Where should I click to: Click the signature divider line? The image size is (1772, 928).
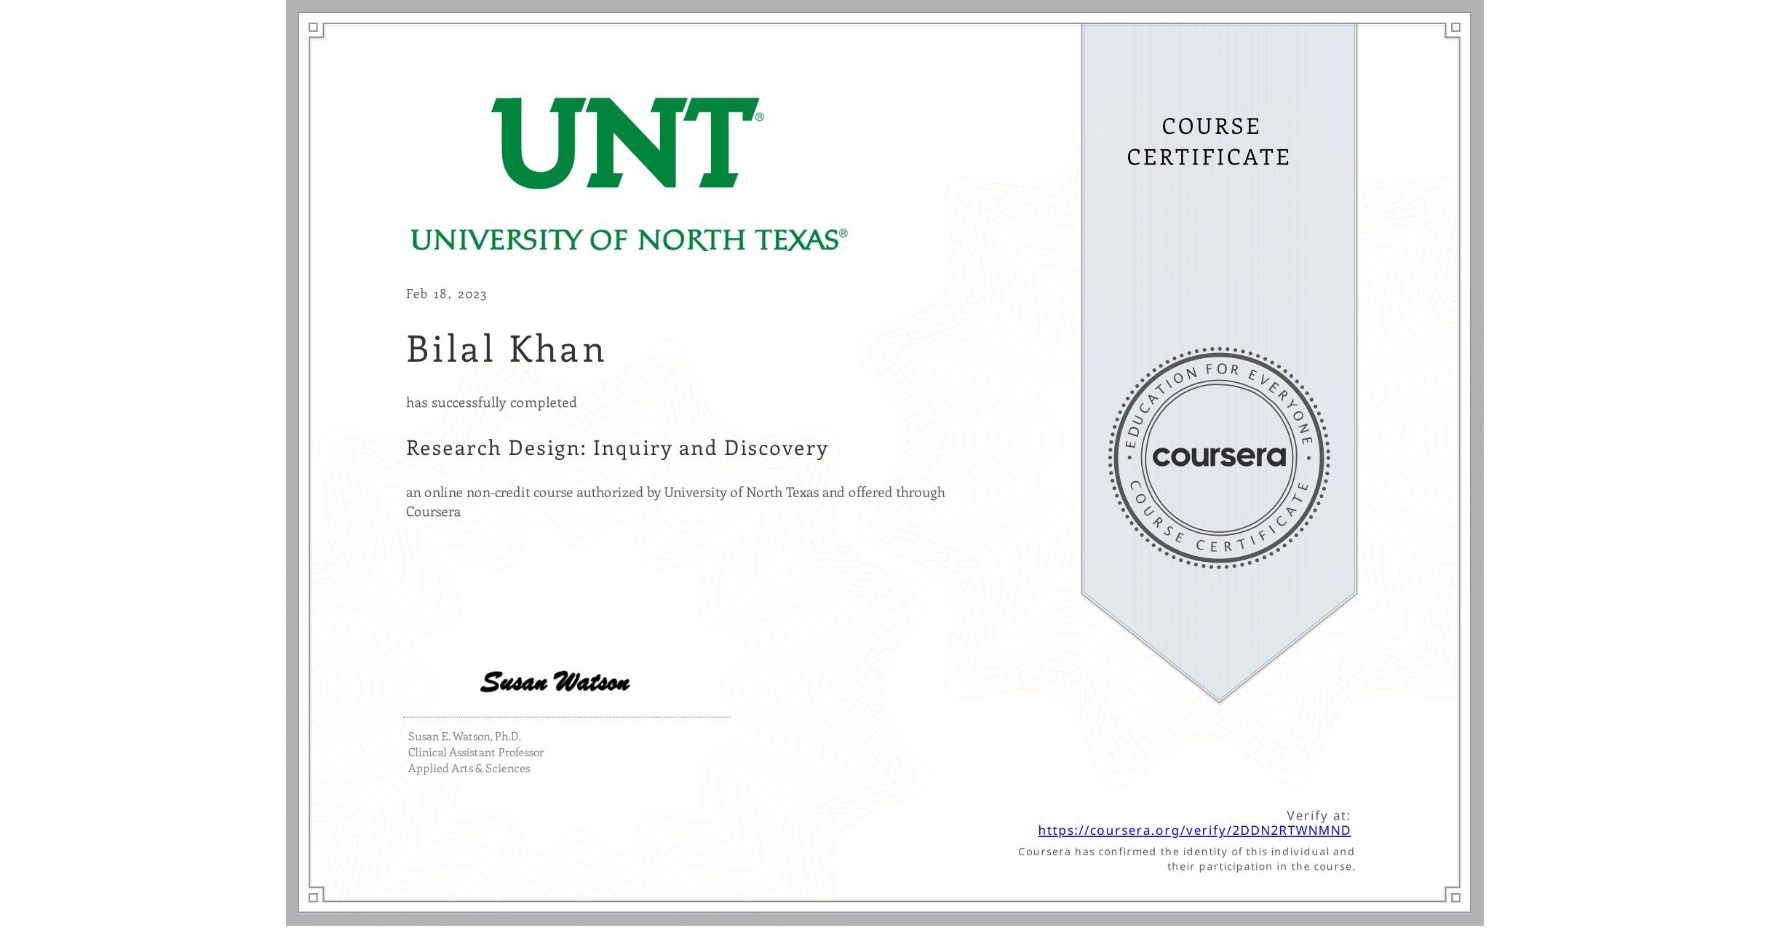click(565, 715)
